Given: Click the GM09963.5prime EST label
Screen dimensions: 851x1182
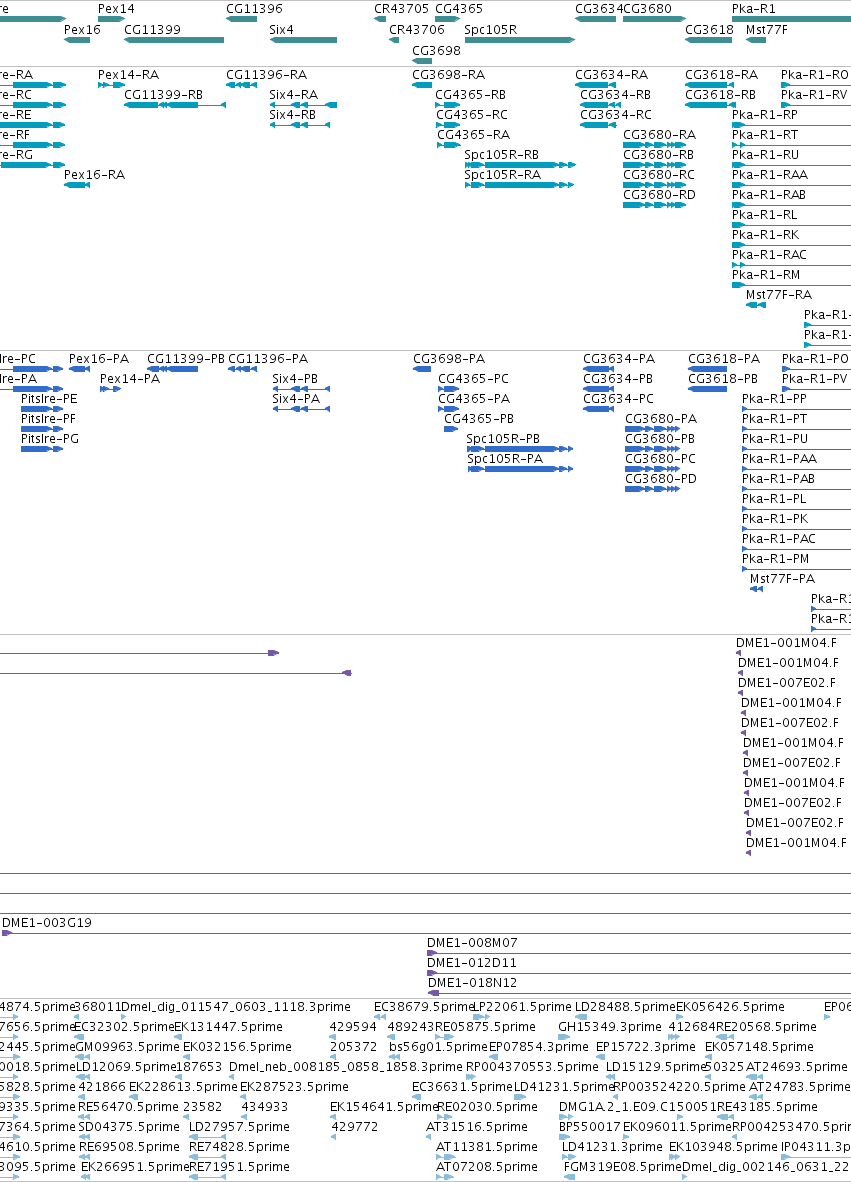Looking at the screenshot, I should coord(127,1047).
